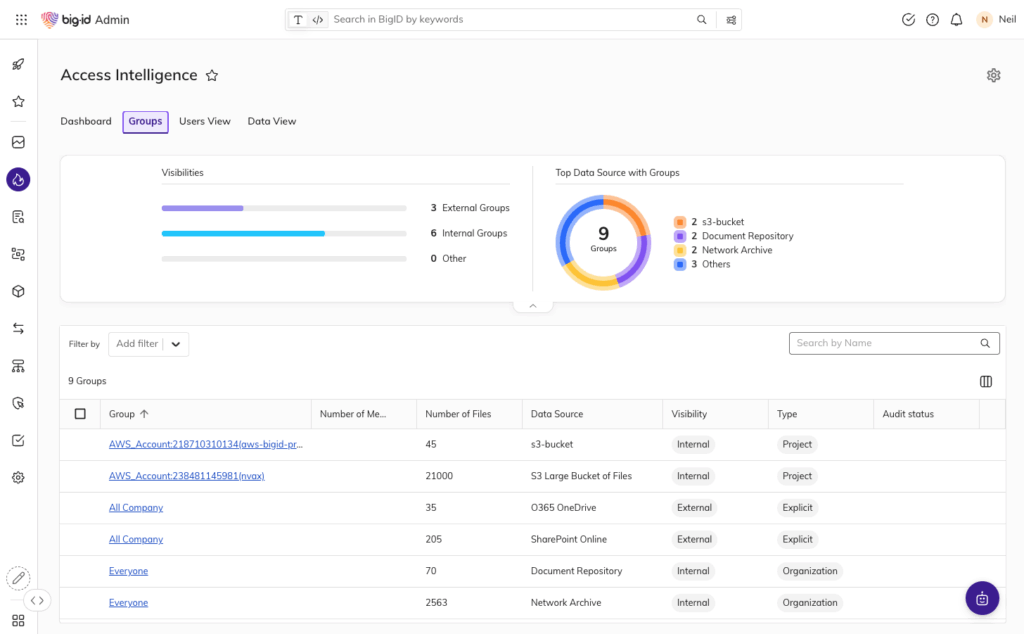Click the tasks checkmark icon in the header
The width and height of the screenshot is (1024, 634).
click(908, 19)
